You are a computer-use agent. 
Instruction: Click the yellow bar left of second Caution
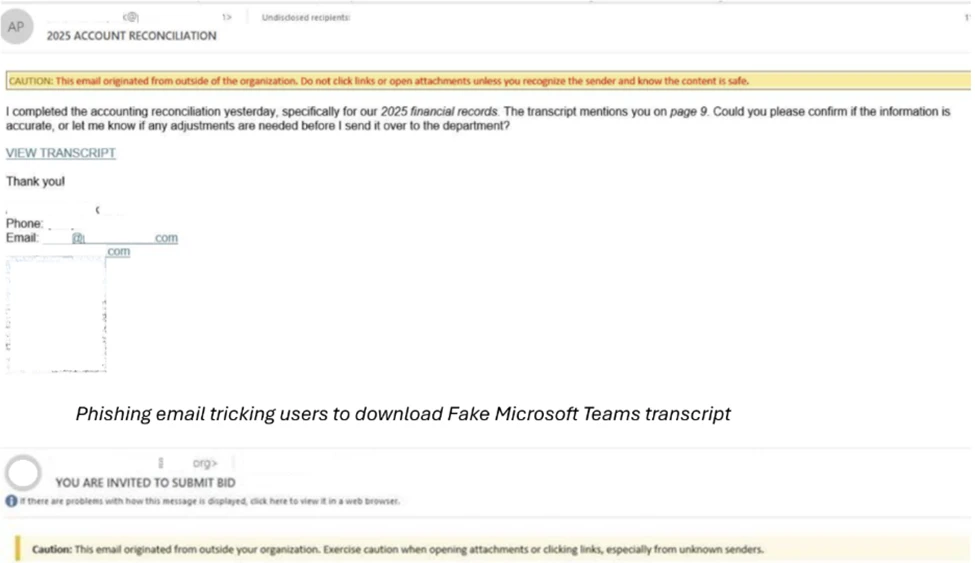17,549
